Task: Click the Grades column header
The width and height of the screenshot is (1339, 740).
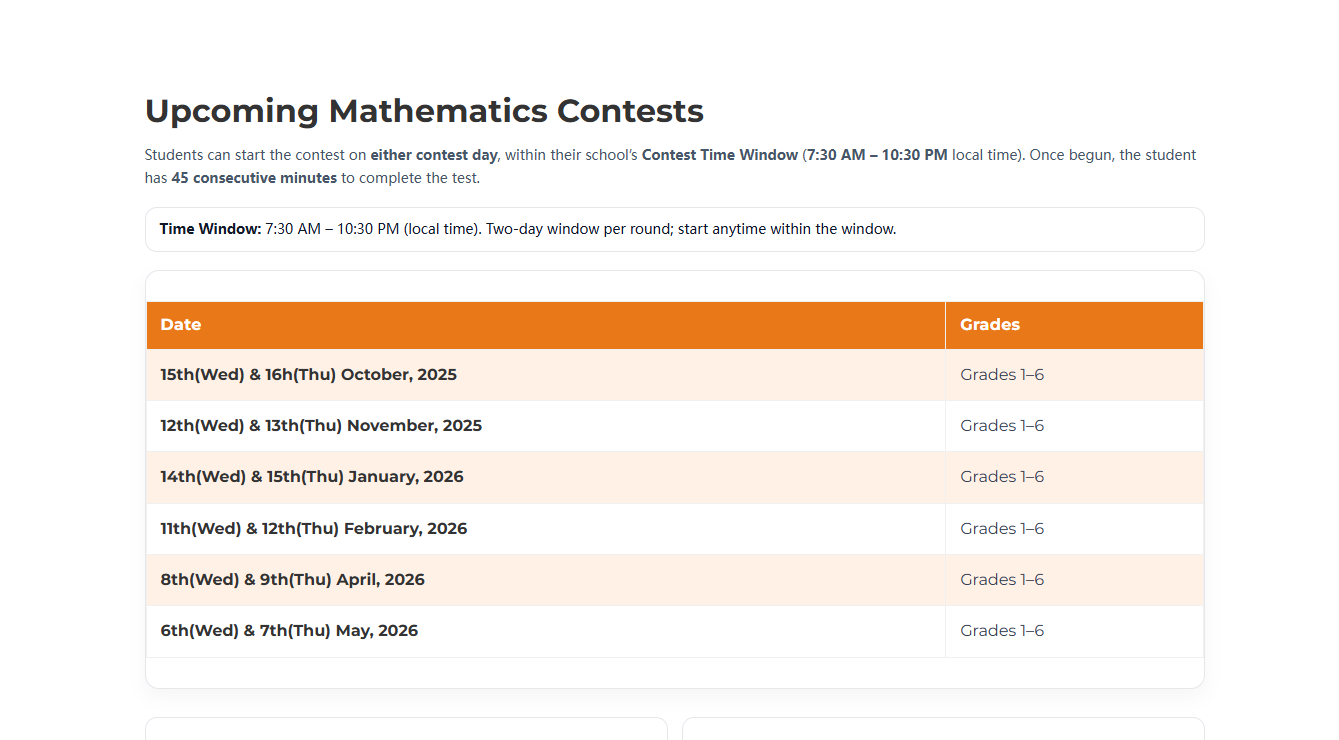Action: click(990, 325)
